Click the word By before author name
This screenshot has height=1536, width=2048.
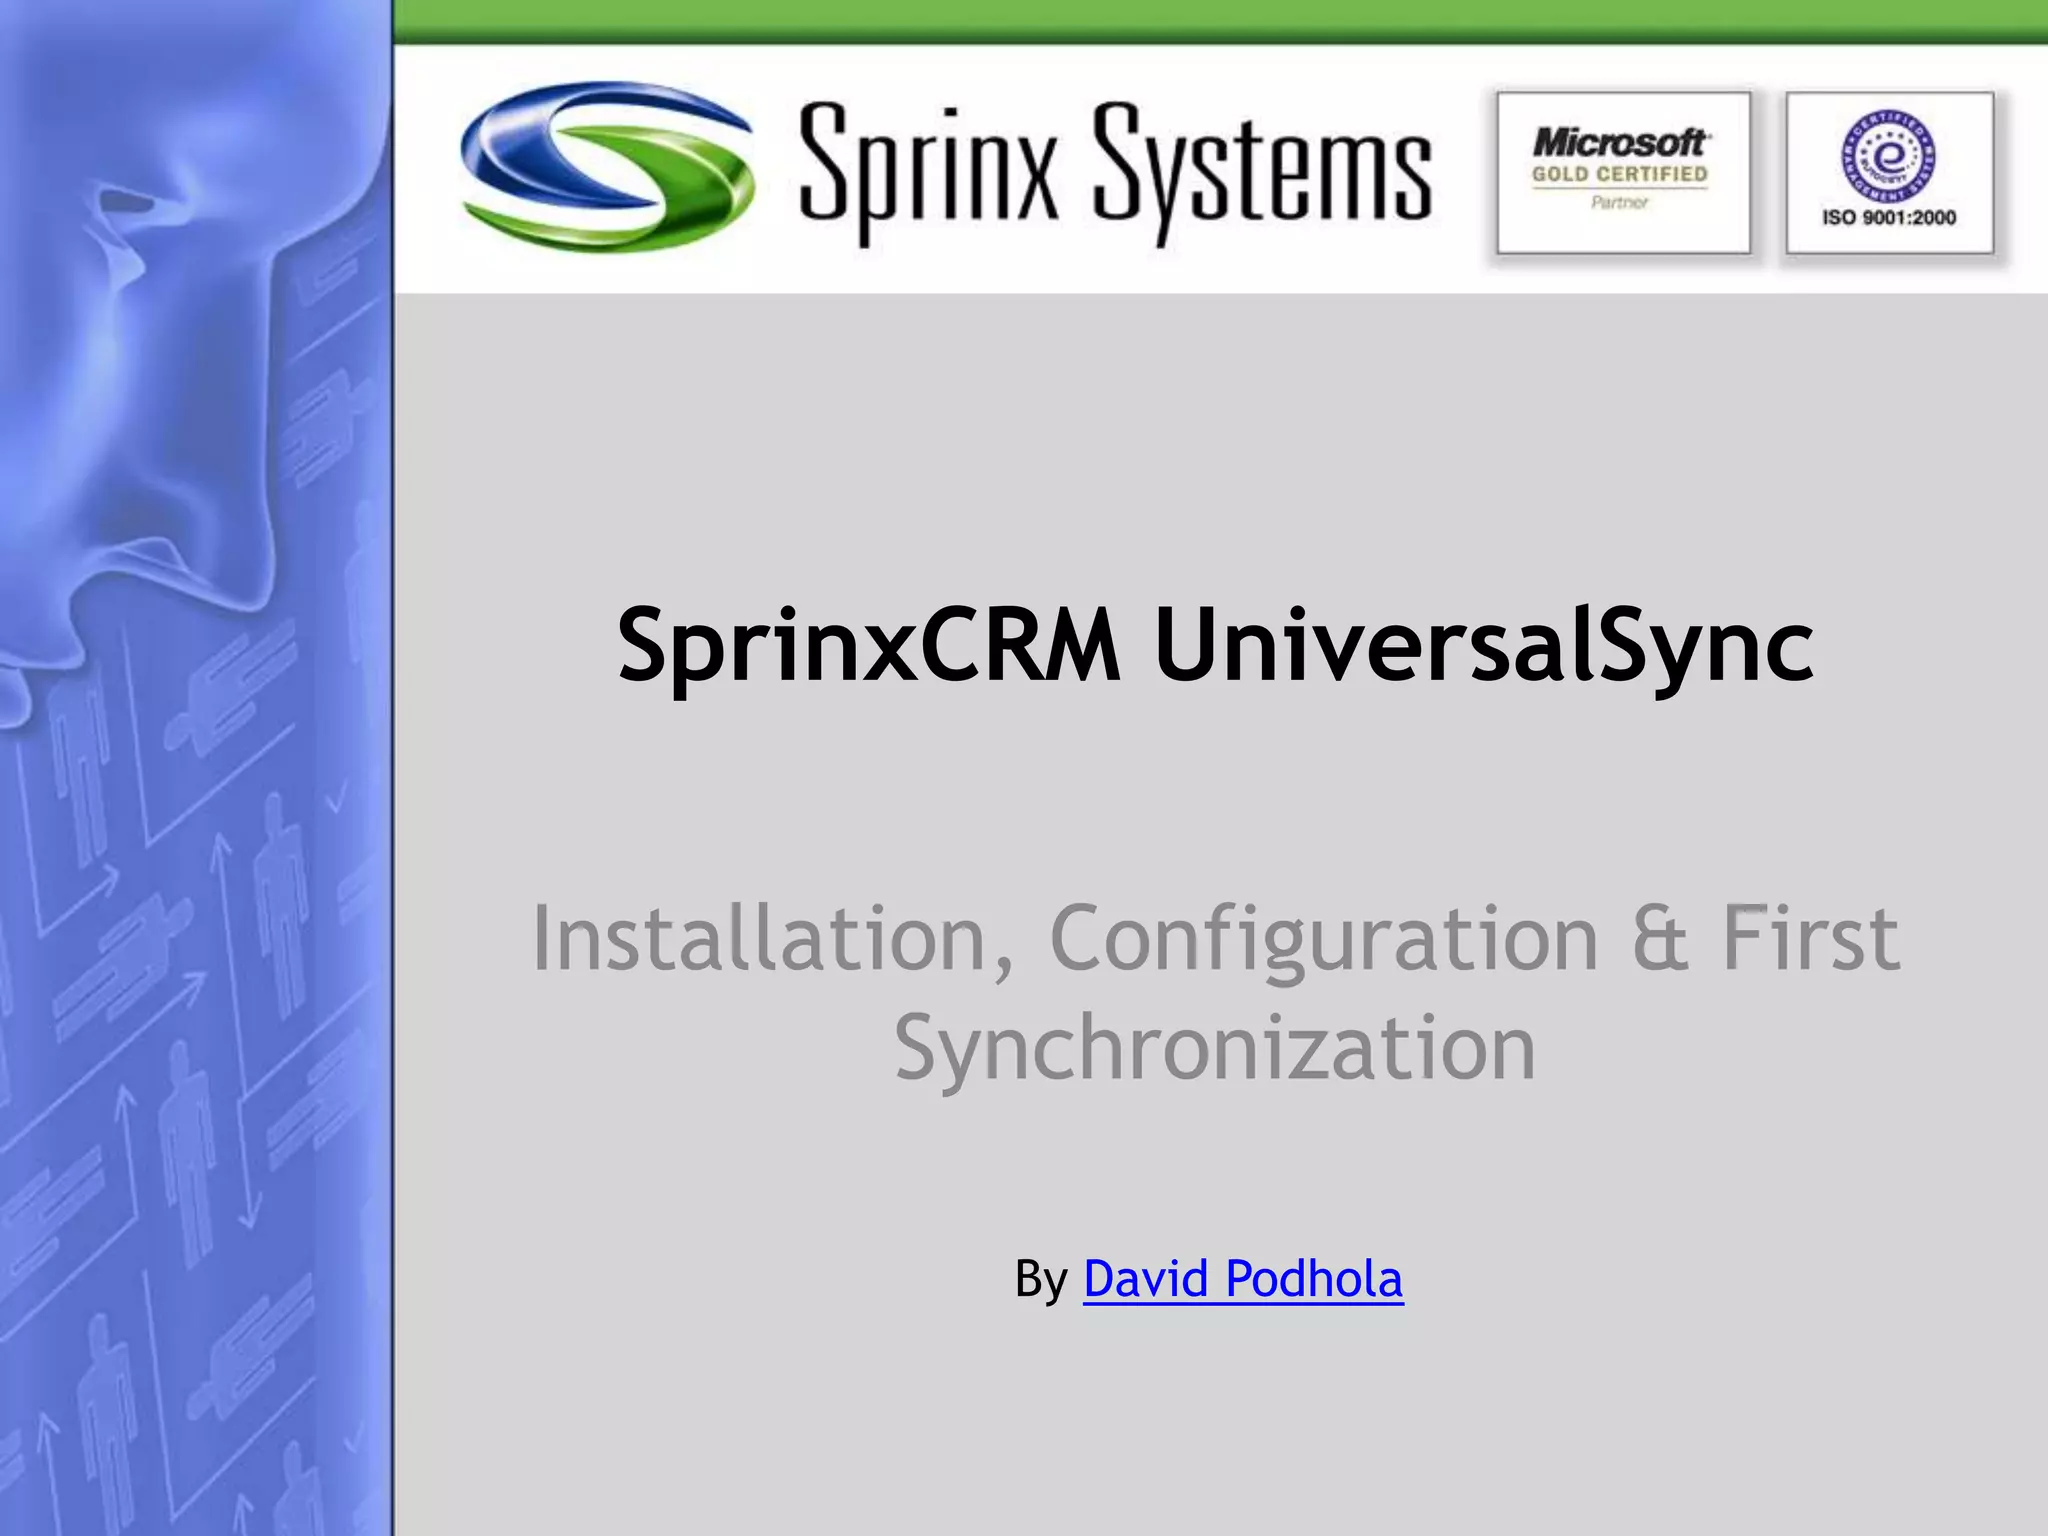[x=1041, y=1279]
